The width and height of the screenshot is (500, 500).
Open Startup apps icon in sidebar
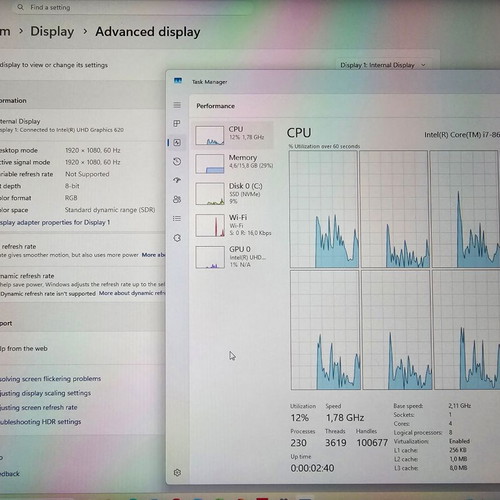(177, 180)
